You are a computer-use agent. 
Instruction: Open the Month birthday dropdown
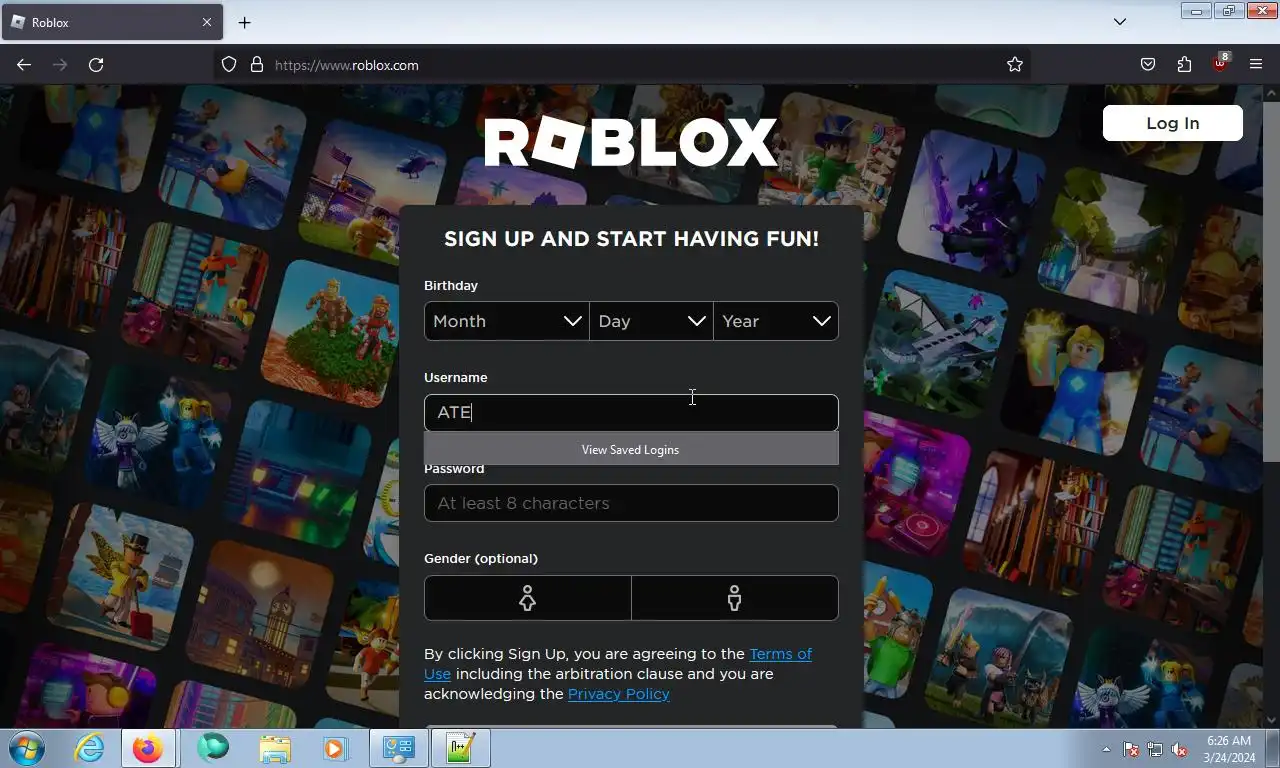(507, 321)
